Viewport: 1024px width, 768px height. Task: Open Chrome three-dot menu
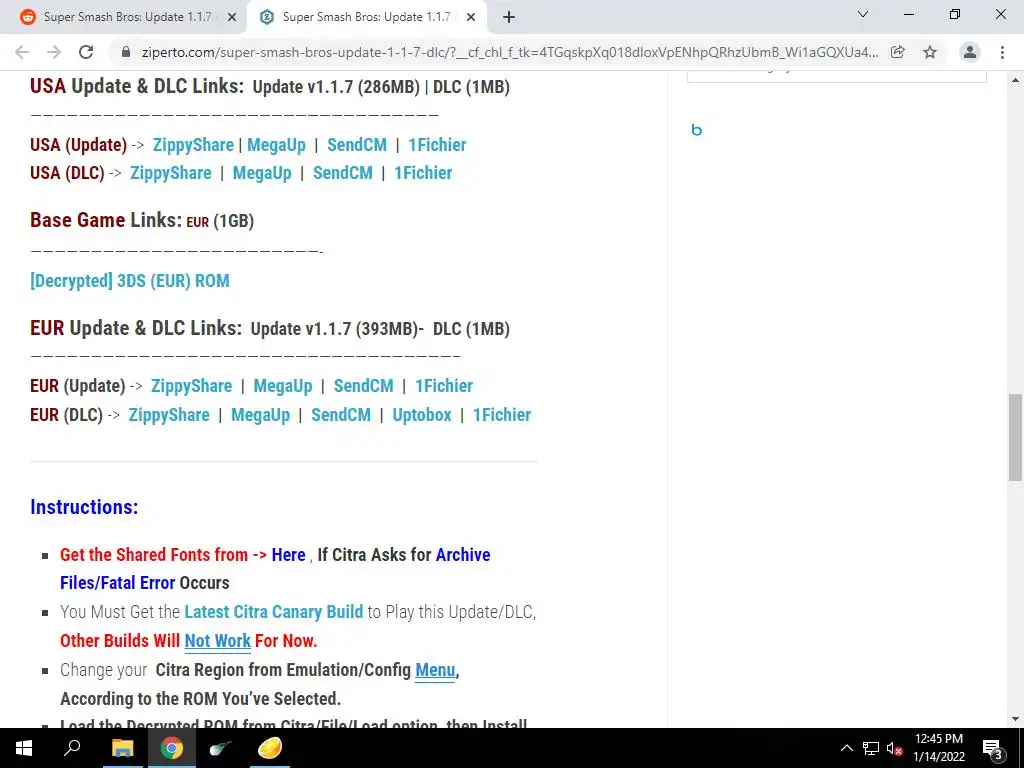tap(1002, 52)
